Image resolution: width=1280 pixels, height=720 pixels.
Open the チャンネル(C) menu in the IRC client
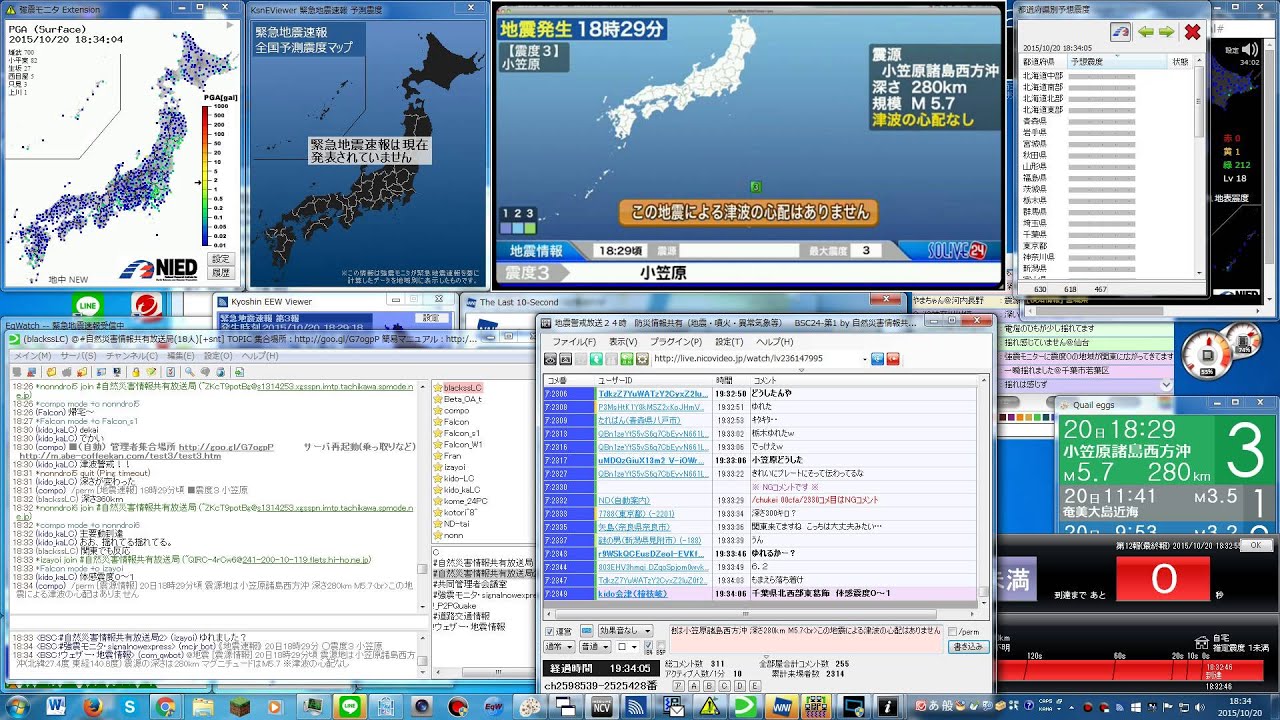tap(132, 356)
